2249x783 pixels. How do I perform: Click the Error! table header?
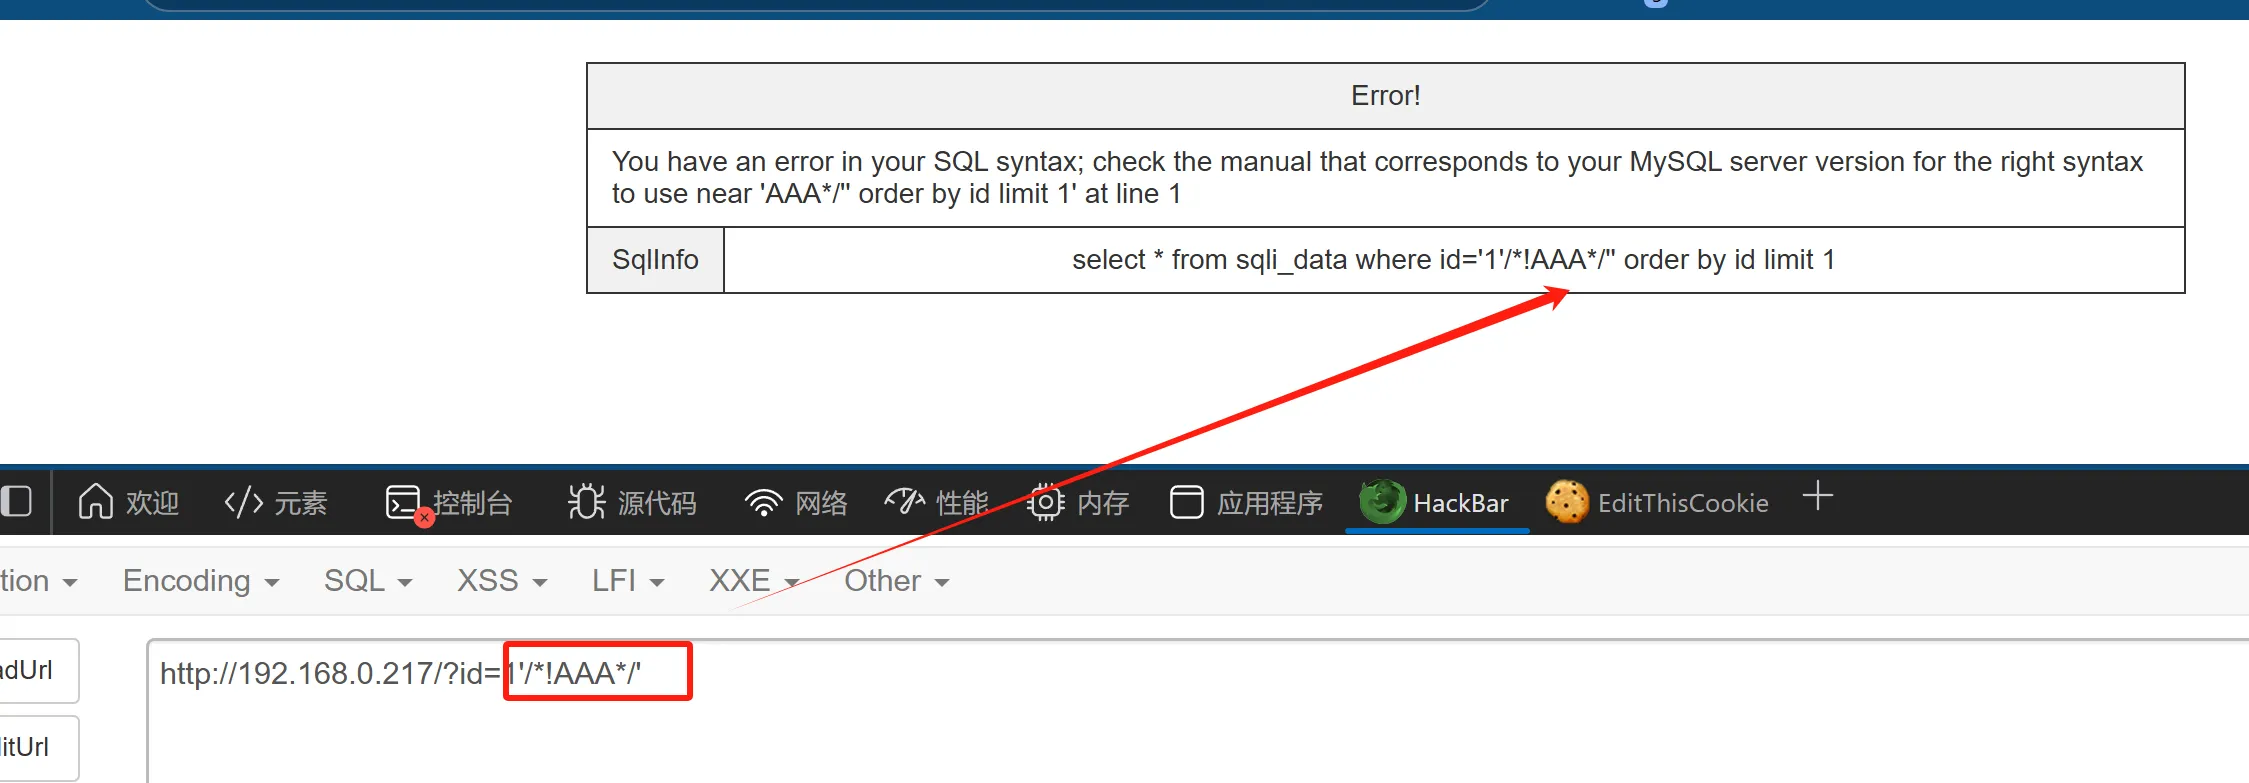coord(1386,96)
